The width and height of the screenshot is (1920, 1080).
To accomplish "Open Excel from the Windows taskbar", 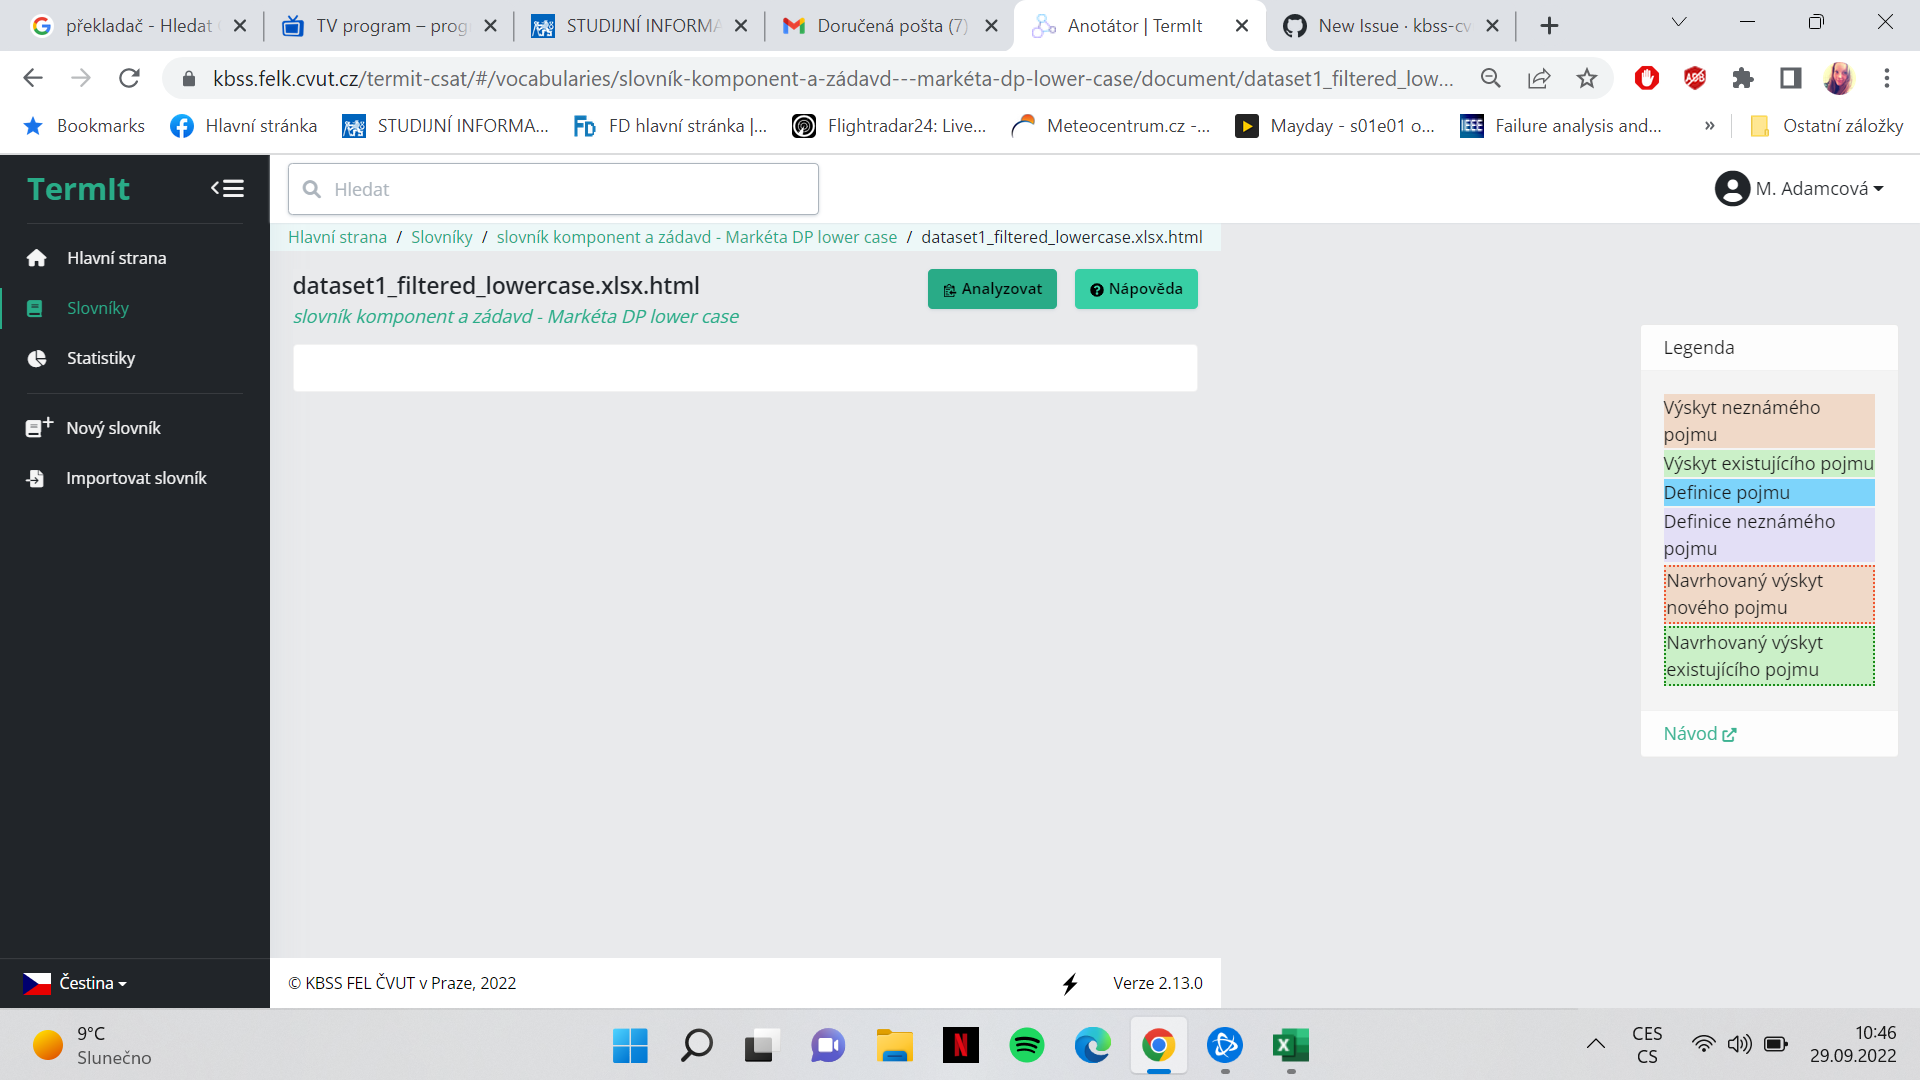I will tap(1290, 1046).
